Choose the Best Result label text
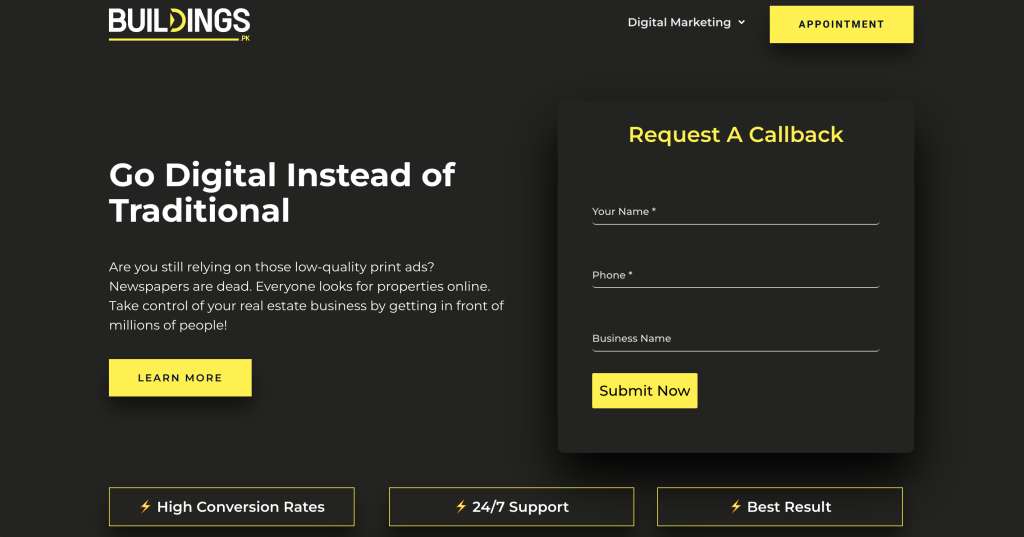 click(789, 507)
